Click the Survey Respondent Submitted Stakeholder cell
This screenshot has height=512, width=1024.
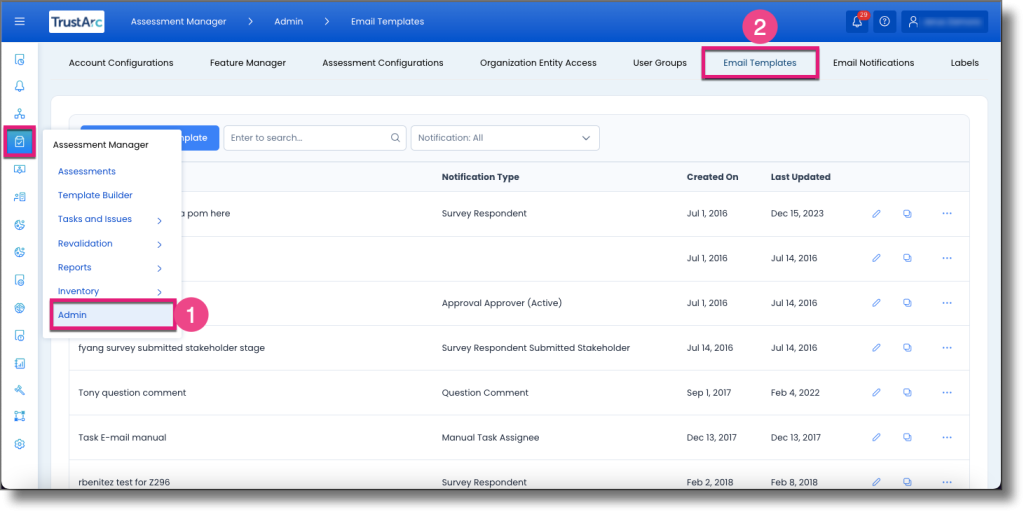536,348
